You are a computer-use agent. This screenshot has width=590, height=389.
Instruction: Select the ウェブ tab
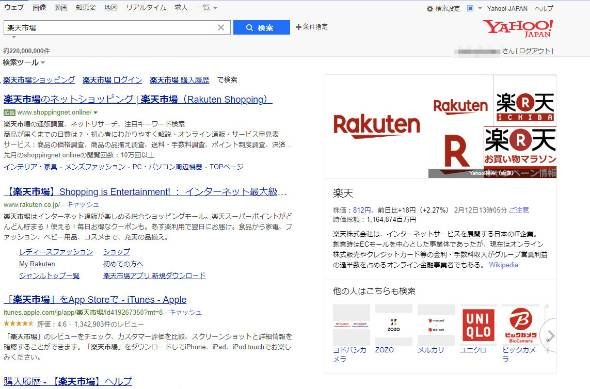(14, 7)
